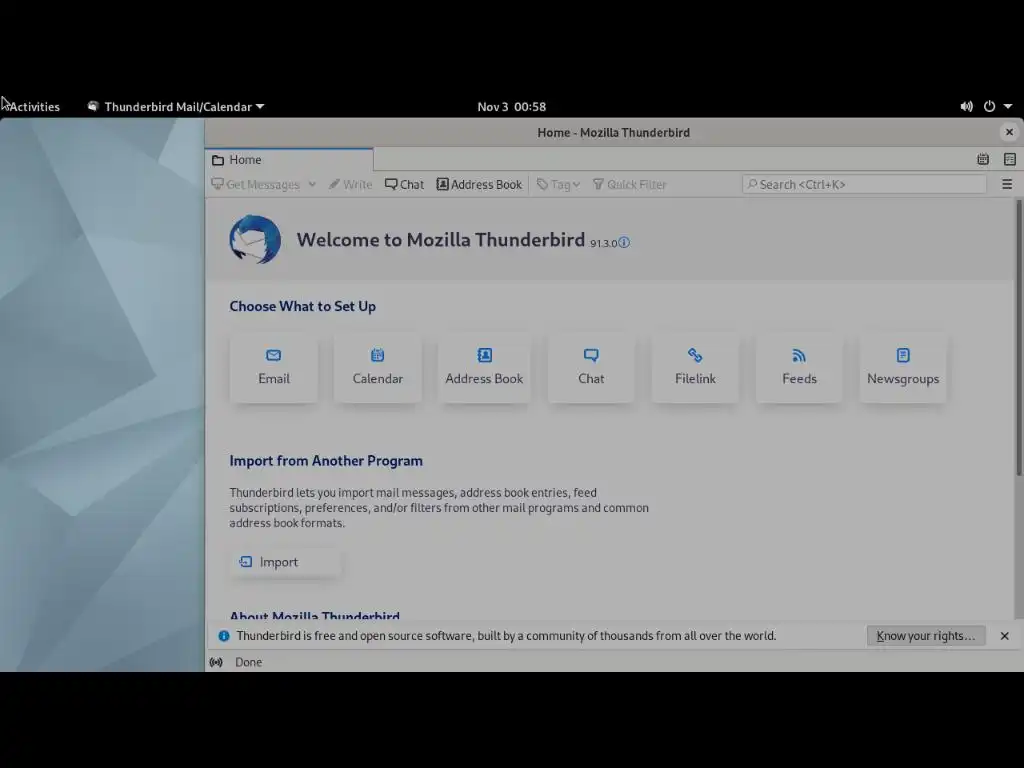Open the Address Book setup card
1024x768 pixels.
coord(484,368)
